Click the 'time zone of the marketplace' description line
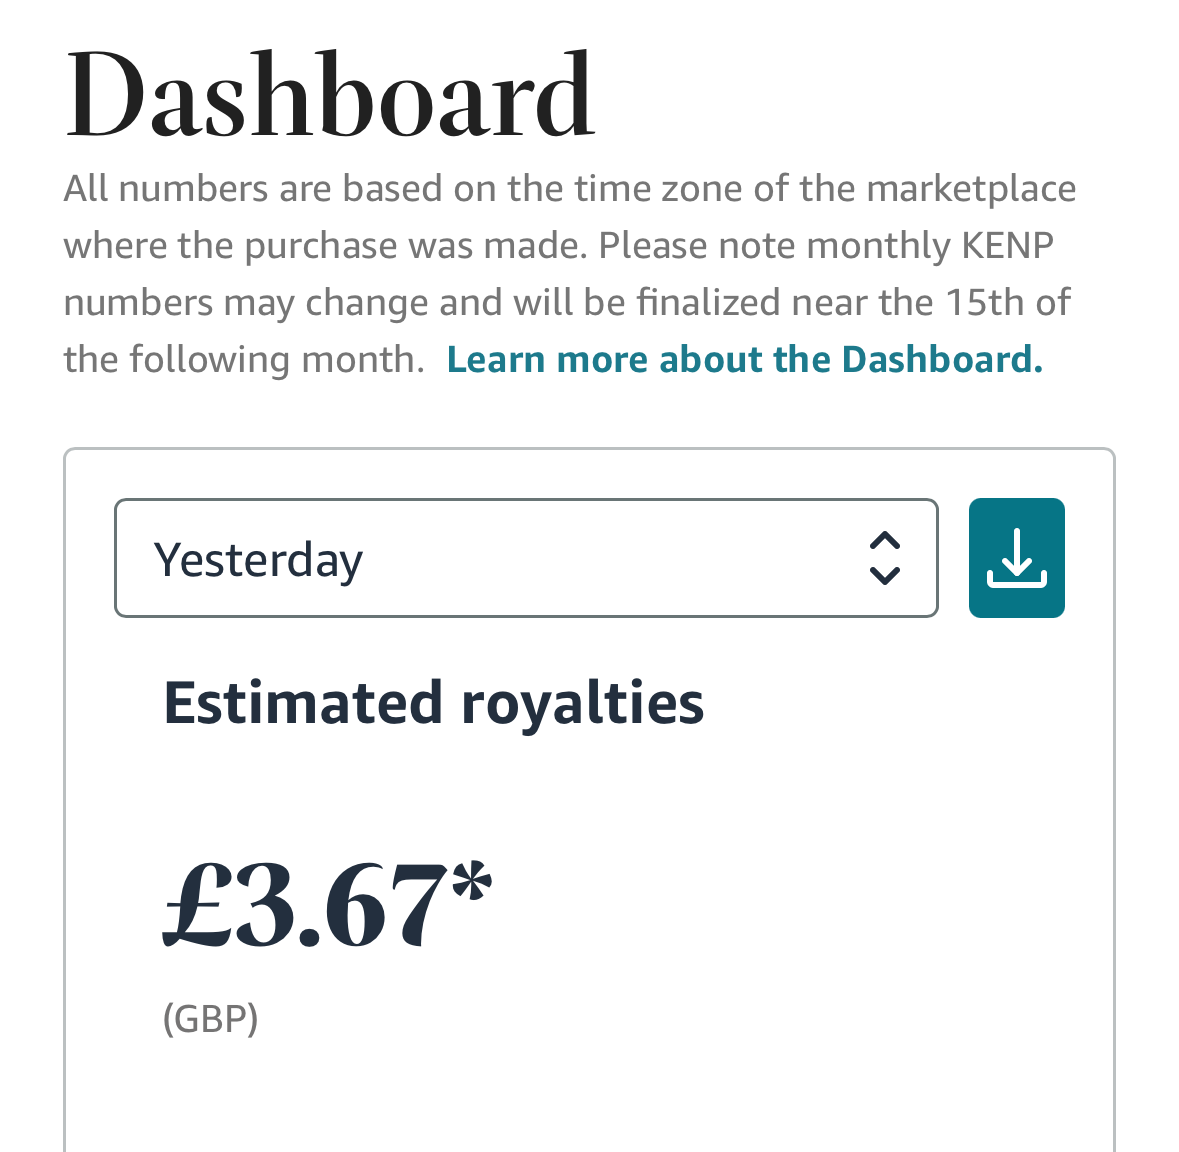This screenshot has width=1179, height=1152. point(570,188)
